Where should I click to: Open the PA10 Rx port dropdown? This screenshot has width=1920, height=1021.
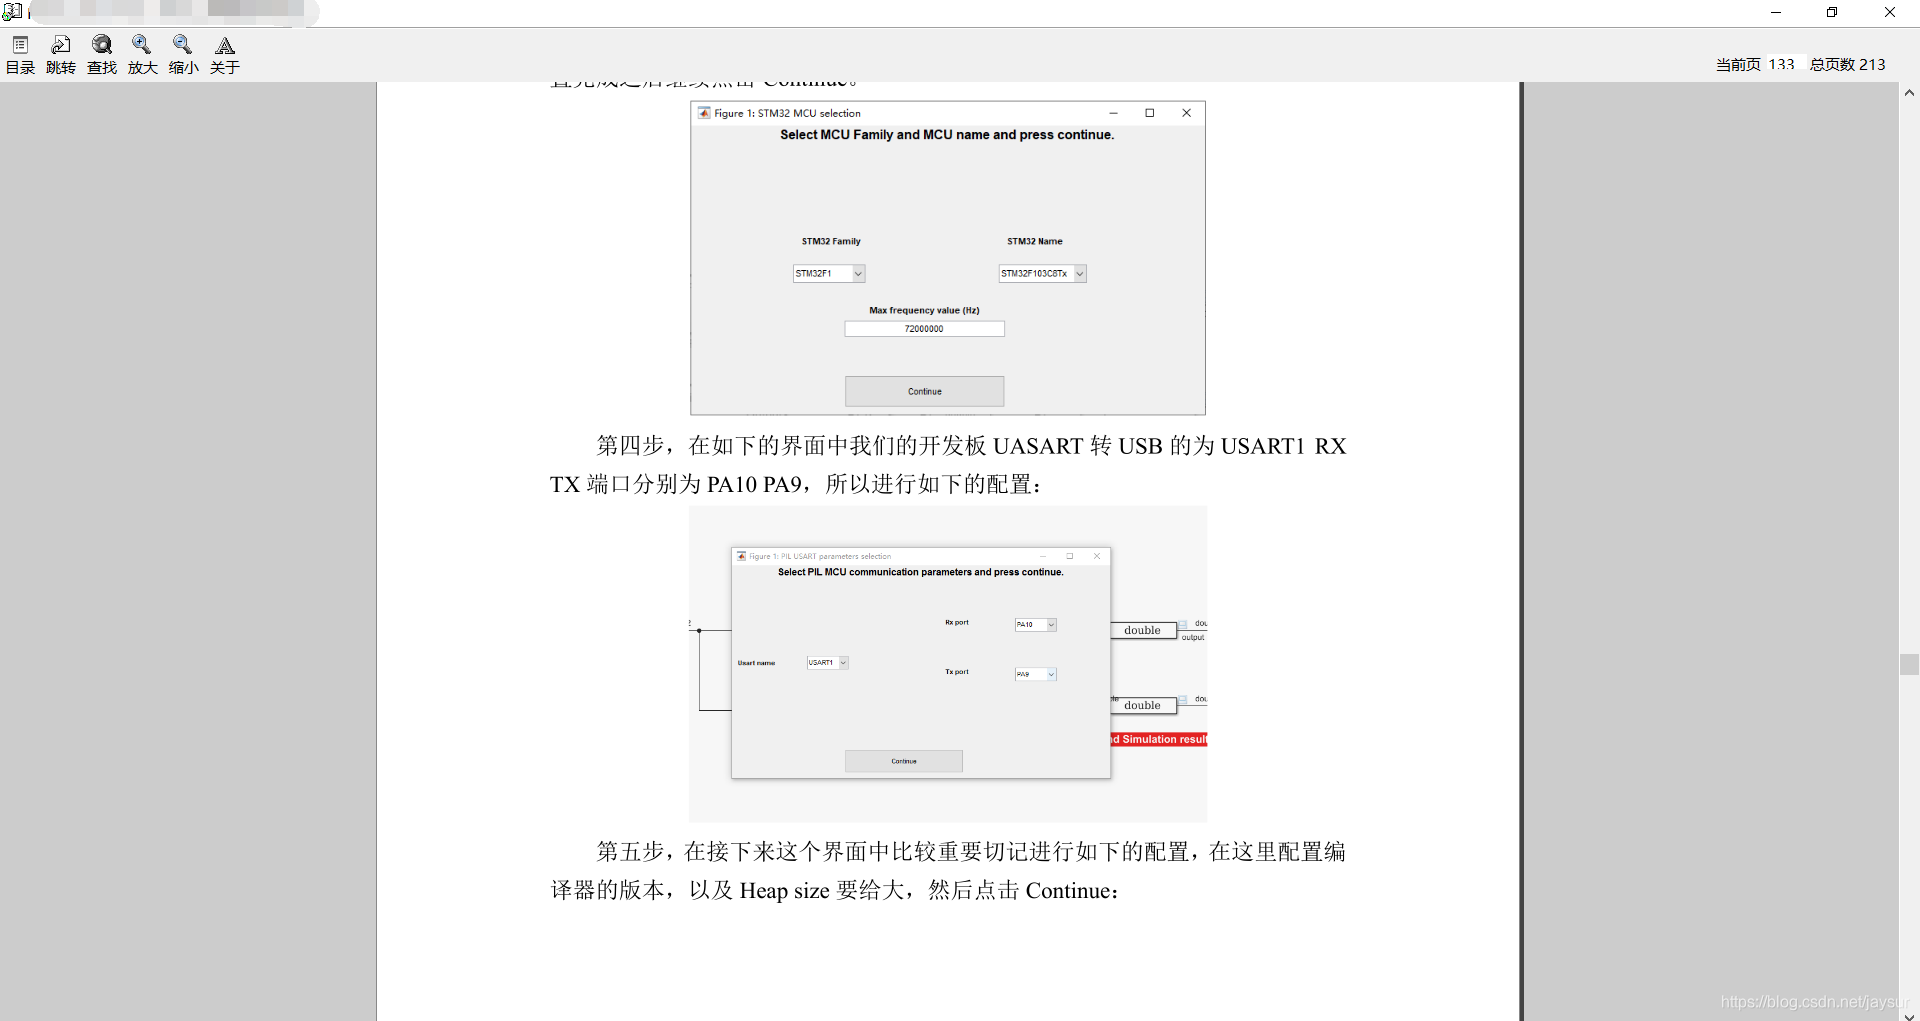coord(1036,624)
